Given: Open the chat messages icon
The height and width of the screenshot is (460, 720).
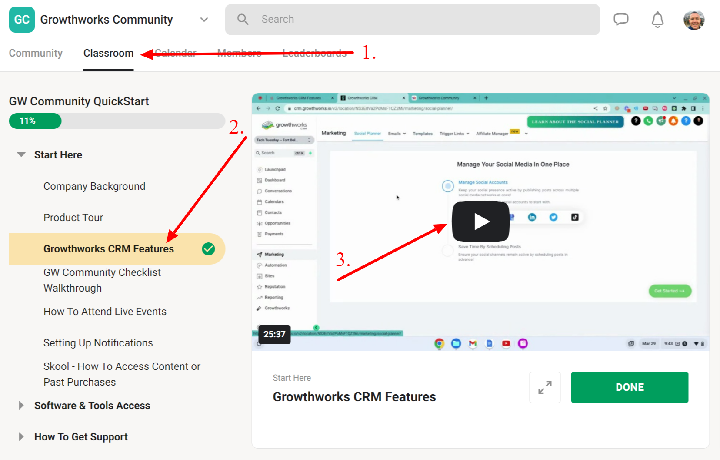Looking at the screenshot, I should pyautogui.click(x=621, y=19).
